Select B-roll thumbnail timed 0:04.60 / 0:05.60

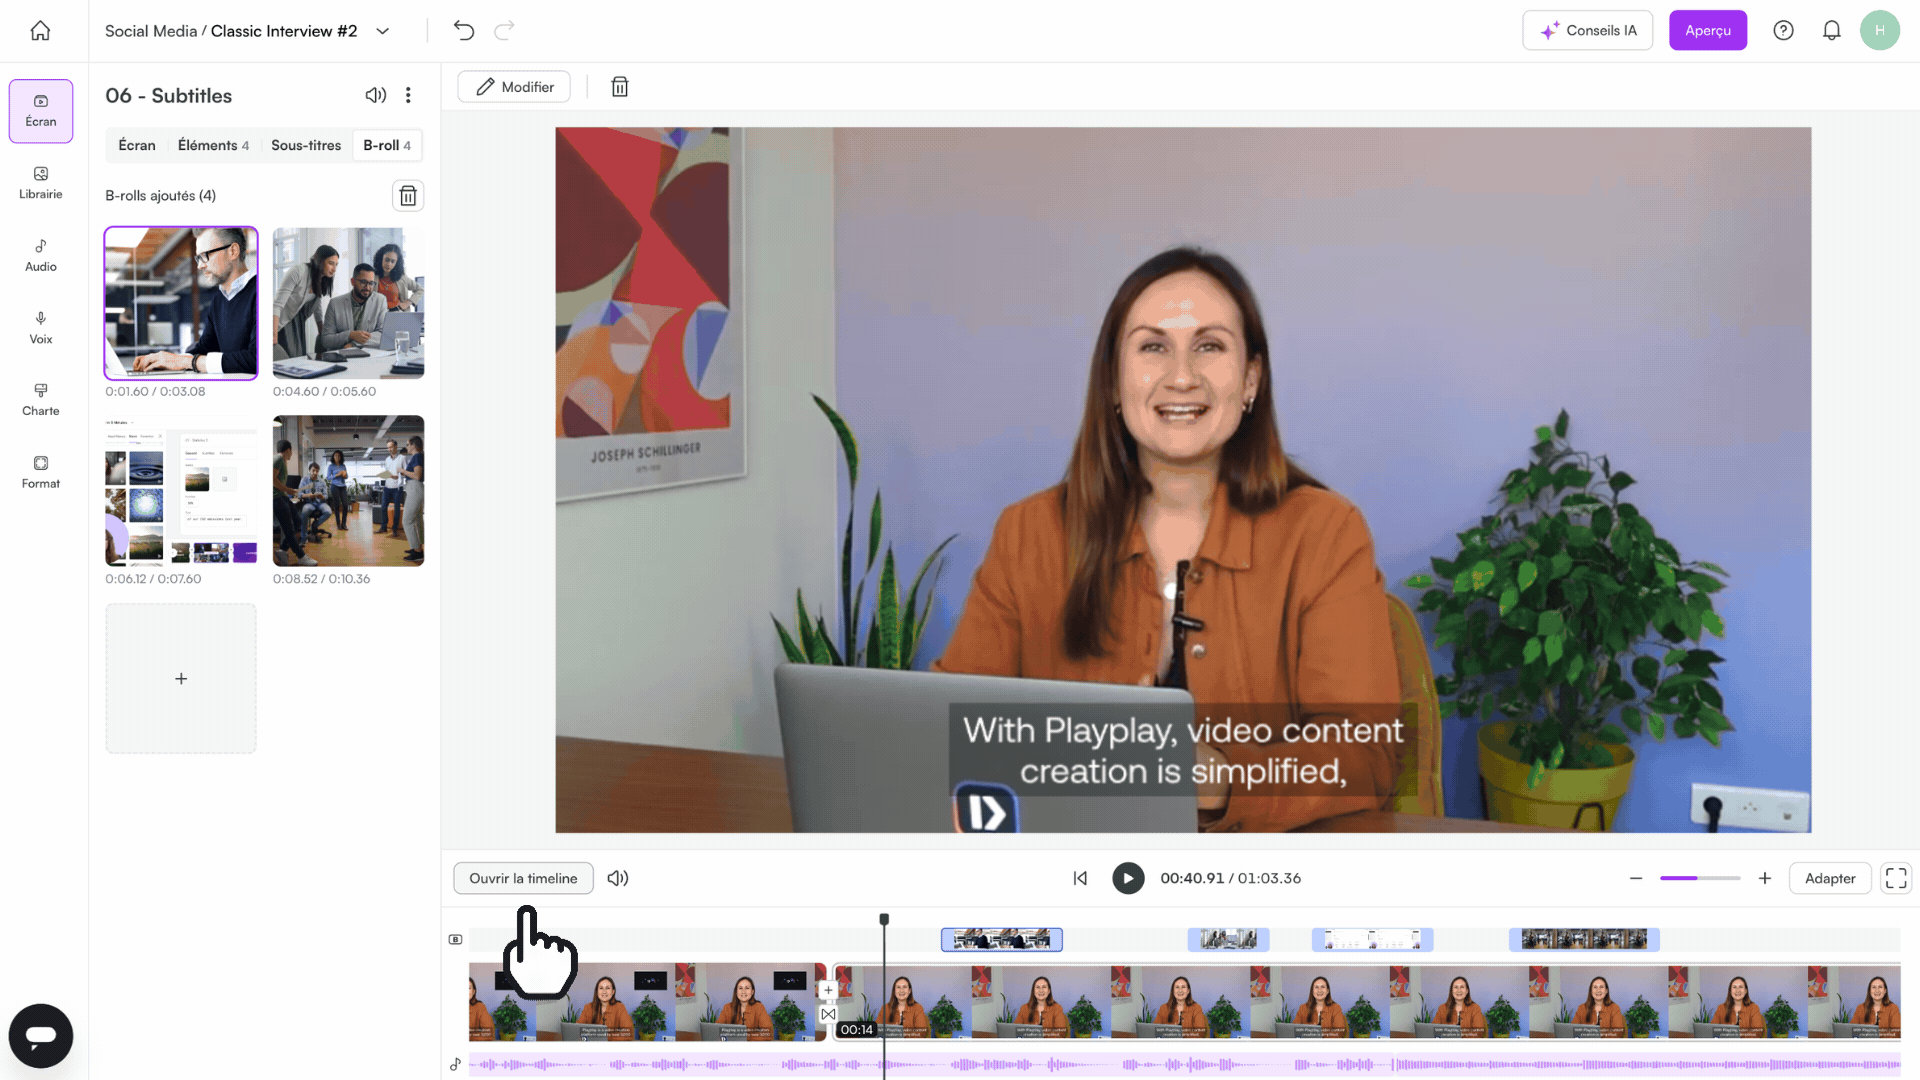(x=348, y=303)
